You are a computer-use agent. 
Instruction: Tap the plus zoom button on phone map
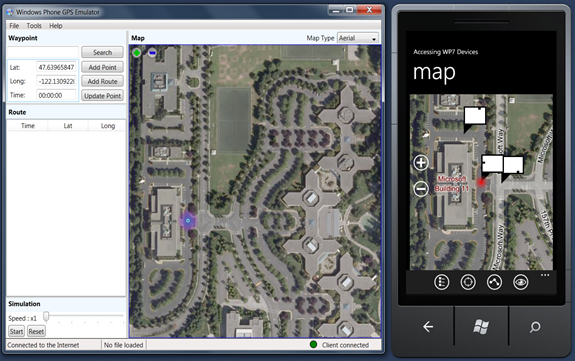(x=421, y=163)
